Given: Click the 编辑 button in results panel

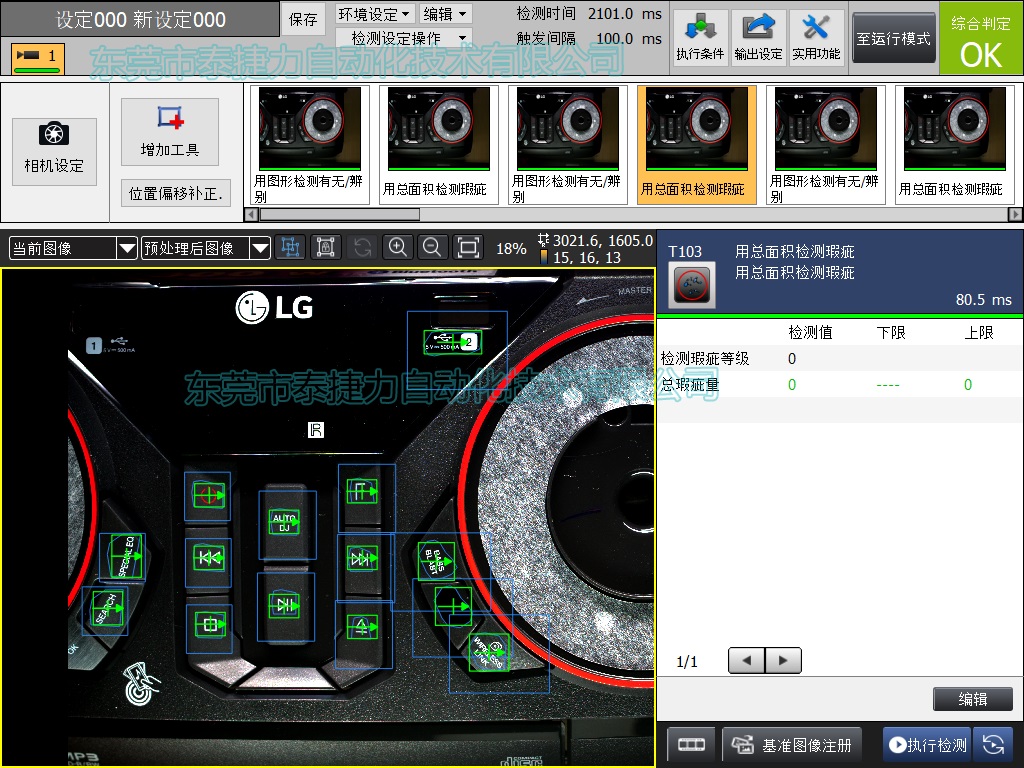Looking at the screenshot, I should 973,699.
